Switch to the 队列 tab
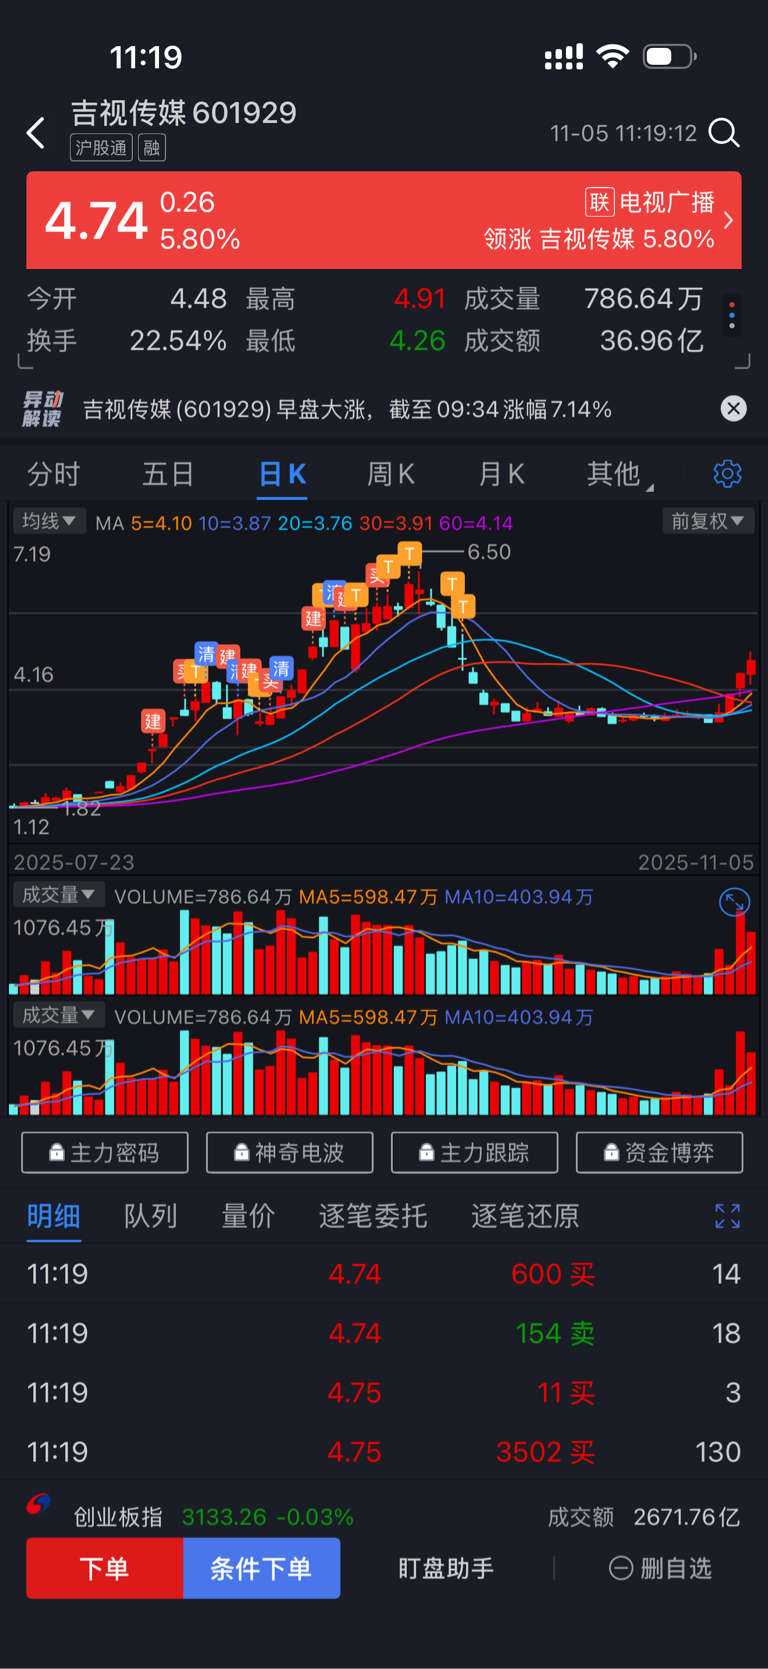This screenshot has height=1669, width=768. tap(150, 1216)
